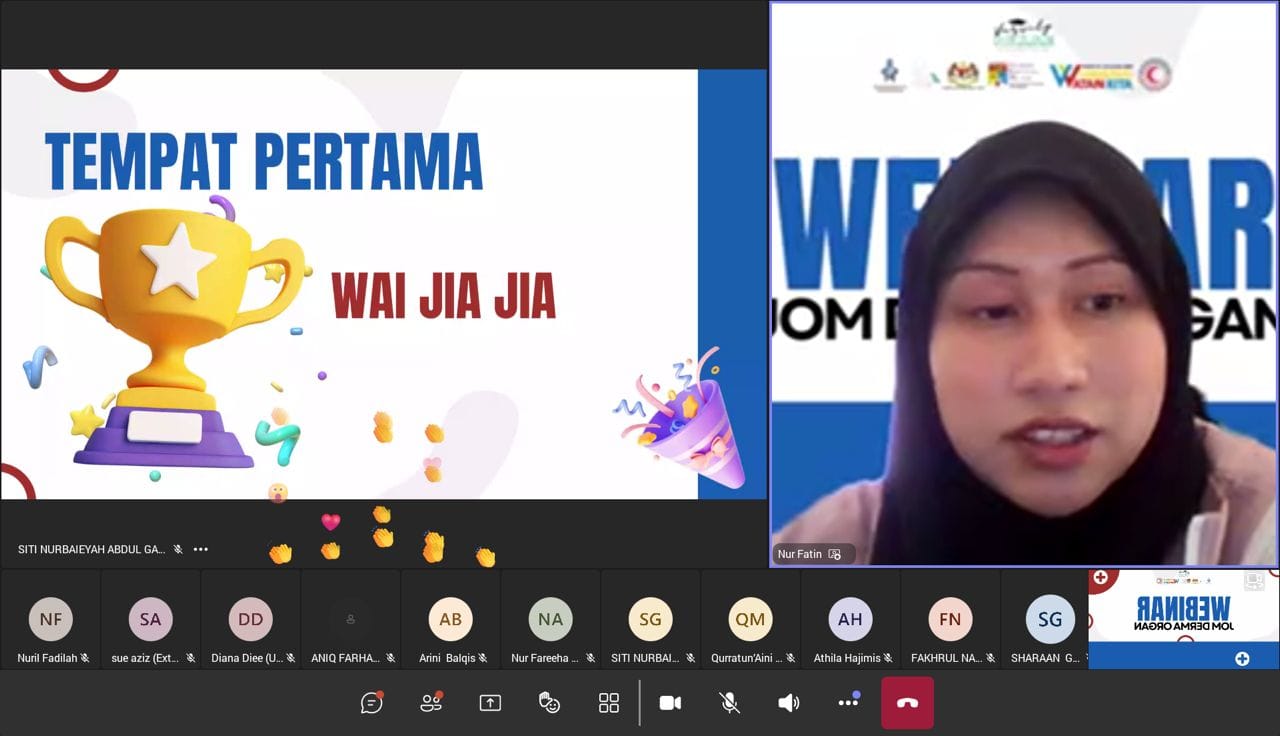Select the sue aziz participant tile

[x=150, y=619]
